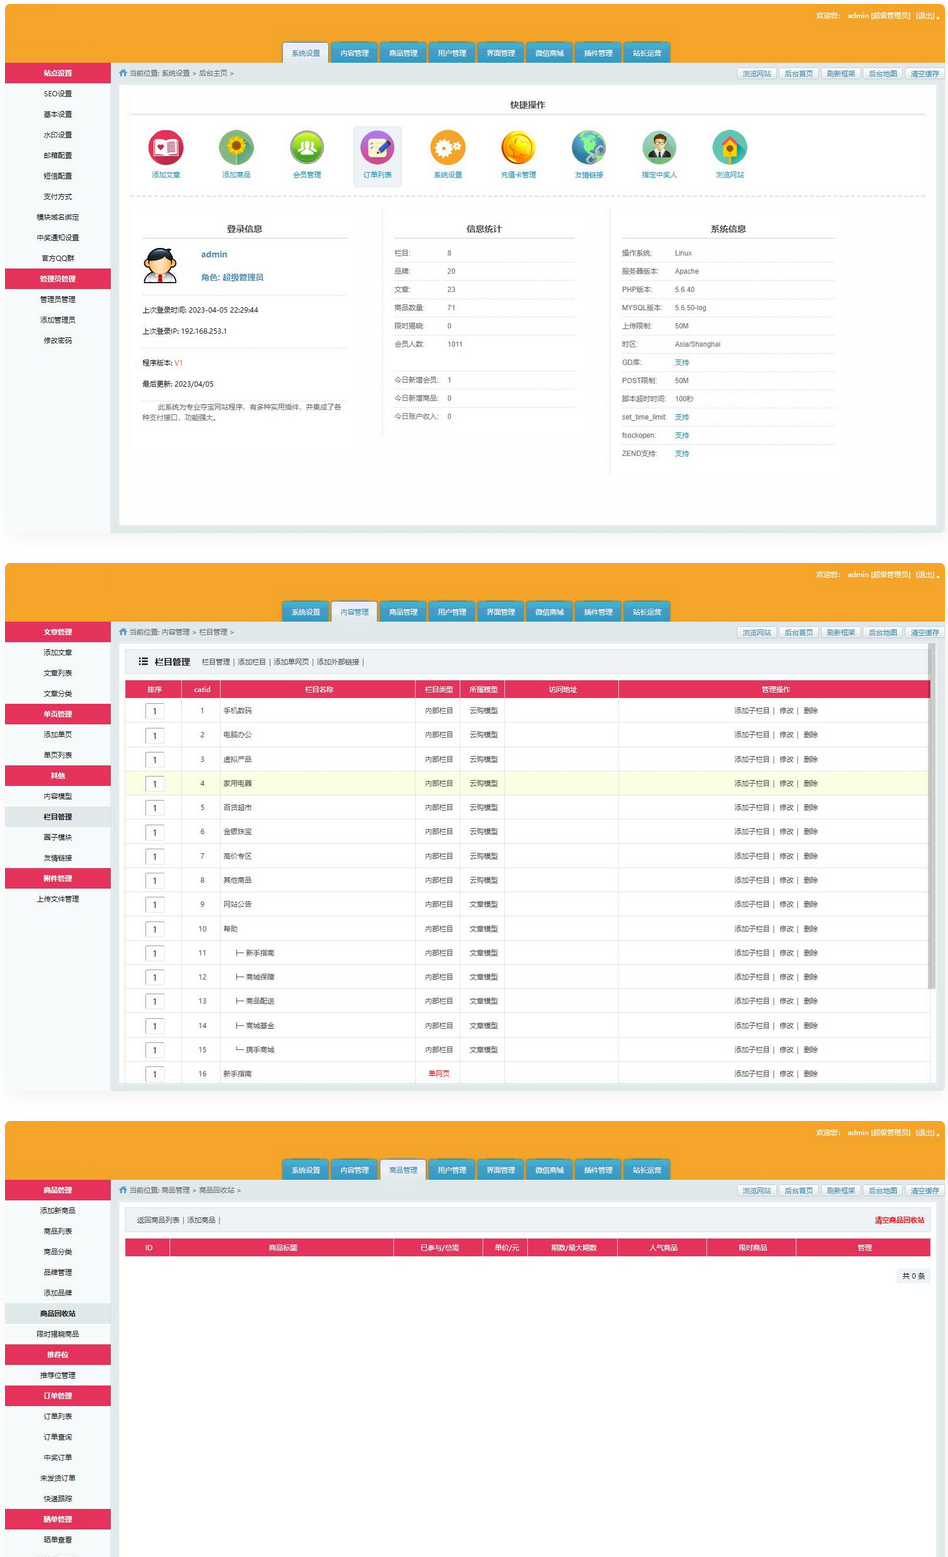Open the 会员管理 green shortcut icon
The image size is (948, 1557).
coord(307,148)
